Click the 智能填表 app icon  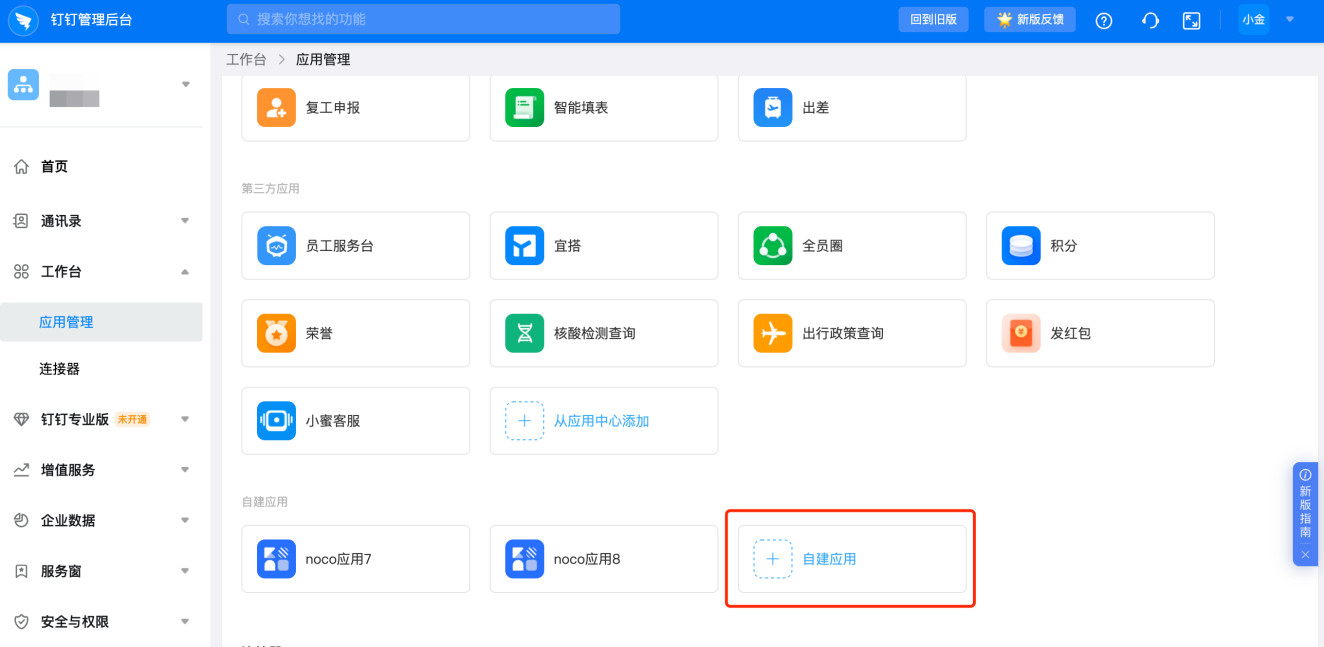[524, 107]
